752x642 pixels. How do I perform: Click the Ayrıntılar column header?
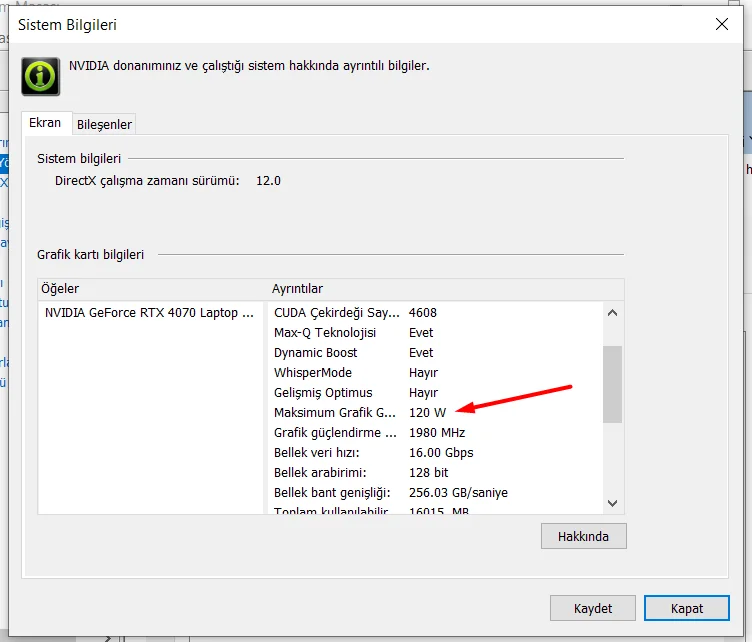(446, 289)
